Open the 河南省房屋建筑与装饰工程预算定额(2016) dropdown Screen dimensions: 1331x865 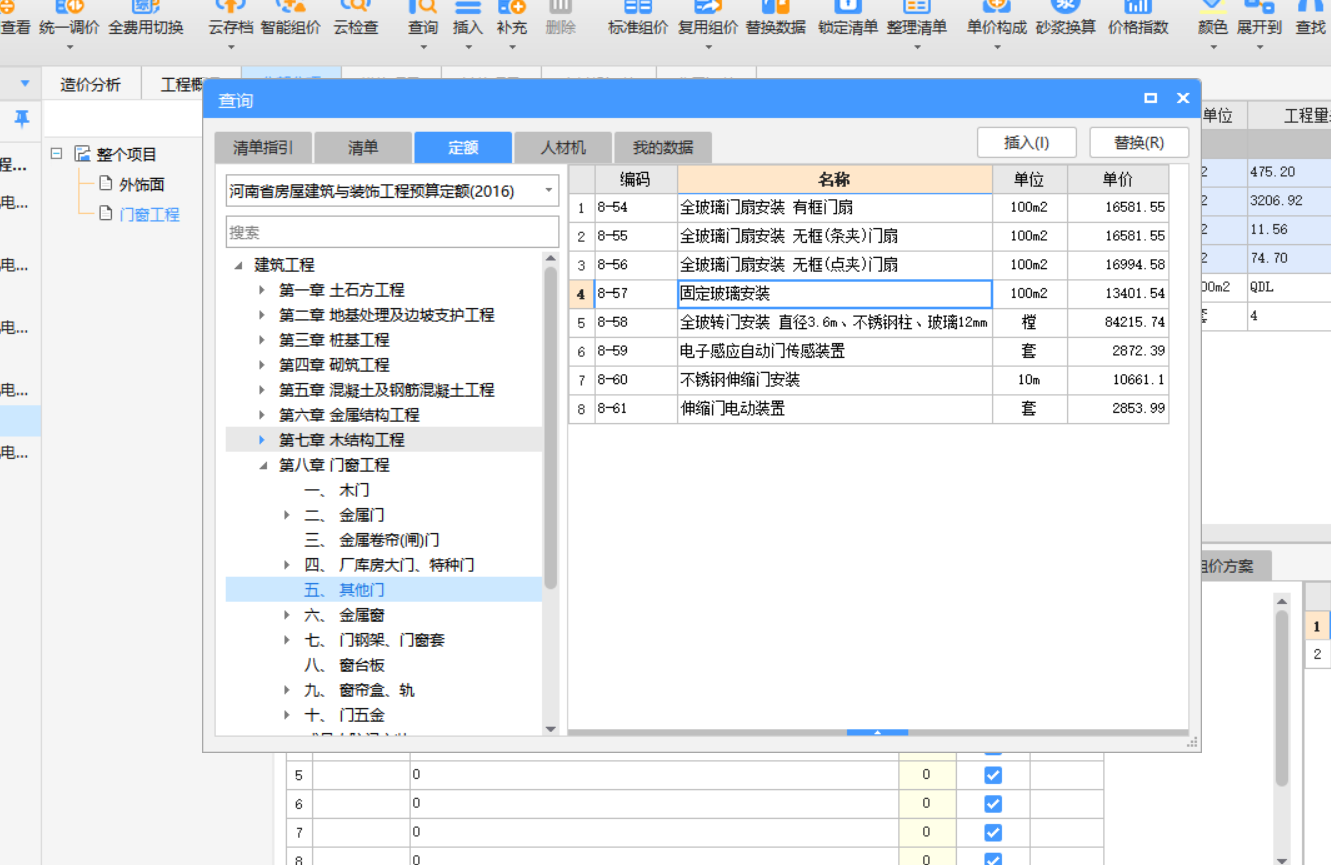tap(549, 190)
